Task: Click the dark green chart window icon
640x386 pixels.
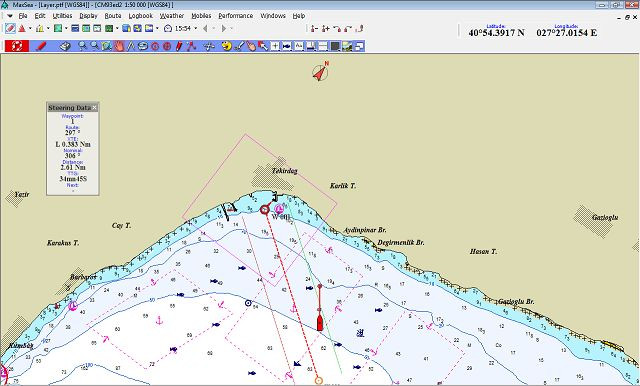Action: pos(109,28)
